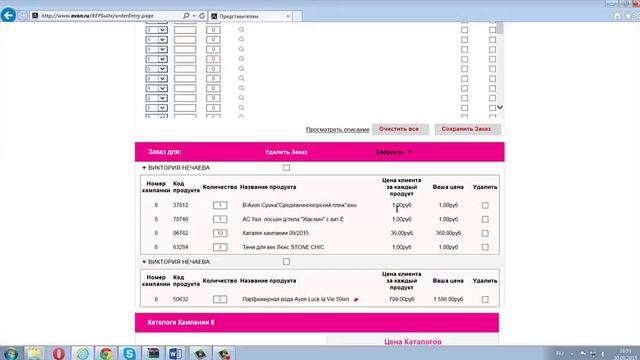
Task: Collapse the ВИКТОРИЯ НЕЧАЕВА group containing product 37512
Action: 144,168
